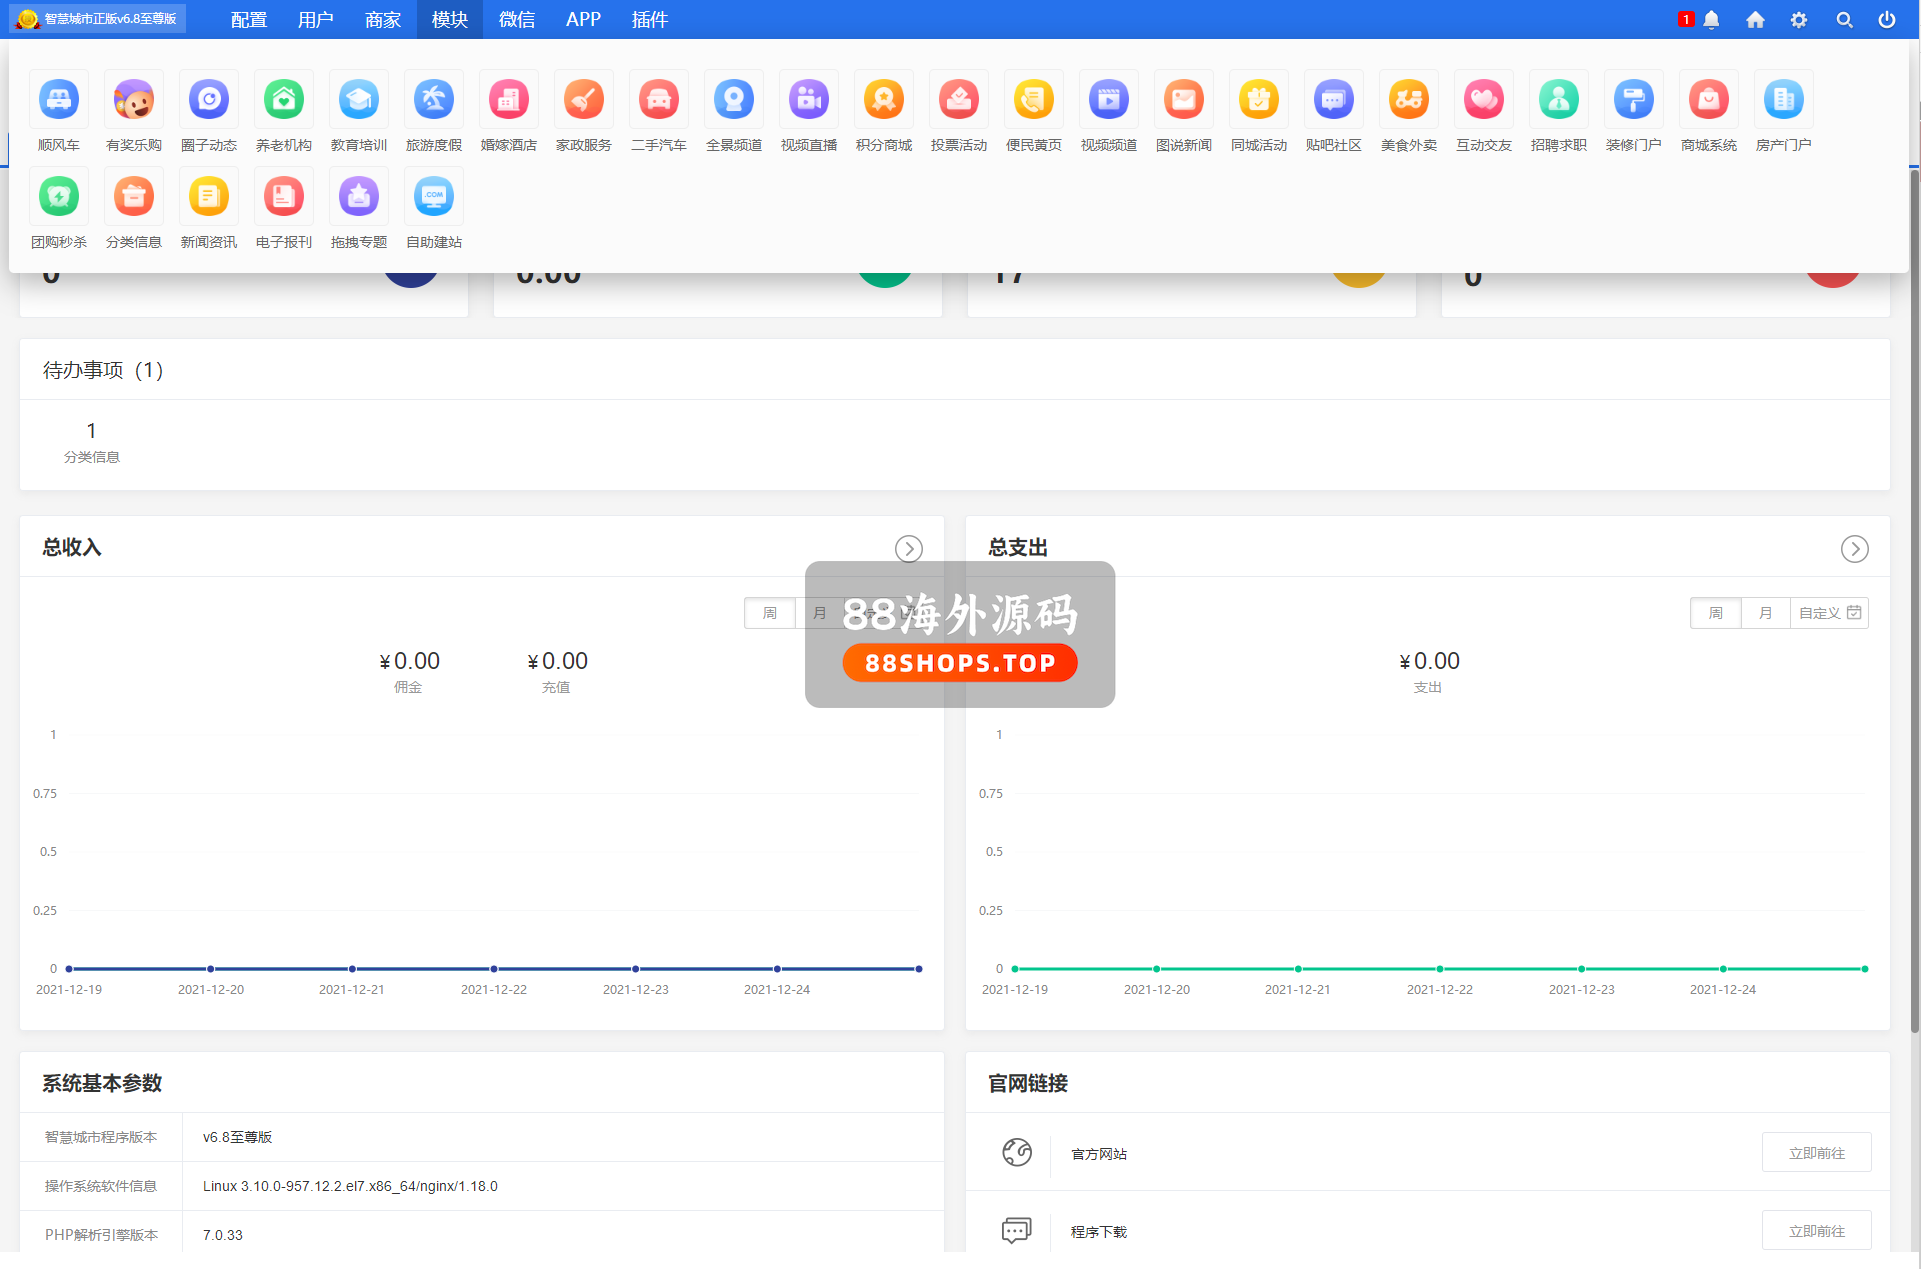Open the 插件 top menu
The image size is (1921, 1269).
[x=649, y=20]
